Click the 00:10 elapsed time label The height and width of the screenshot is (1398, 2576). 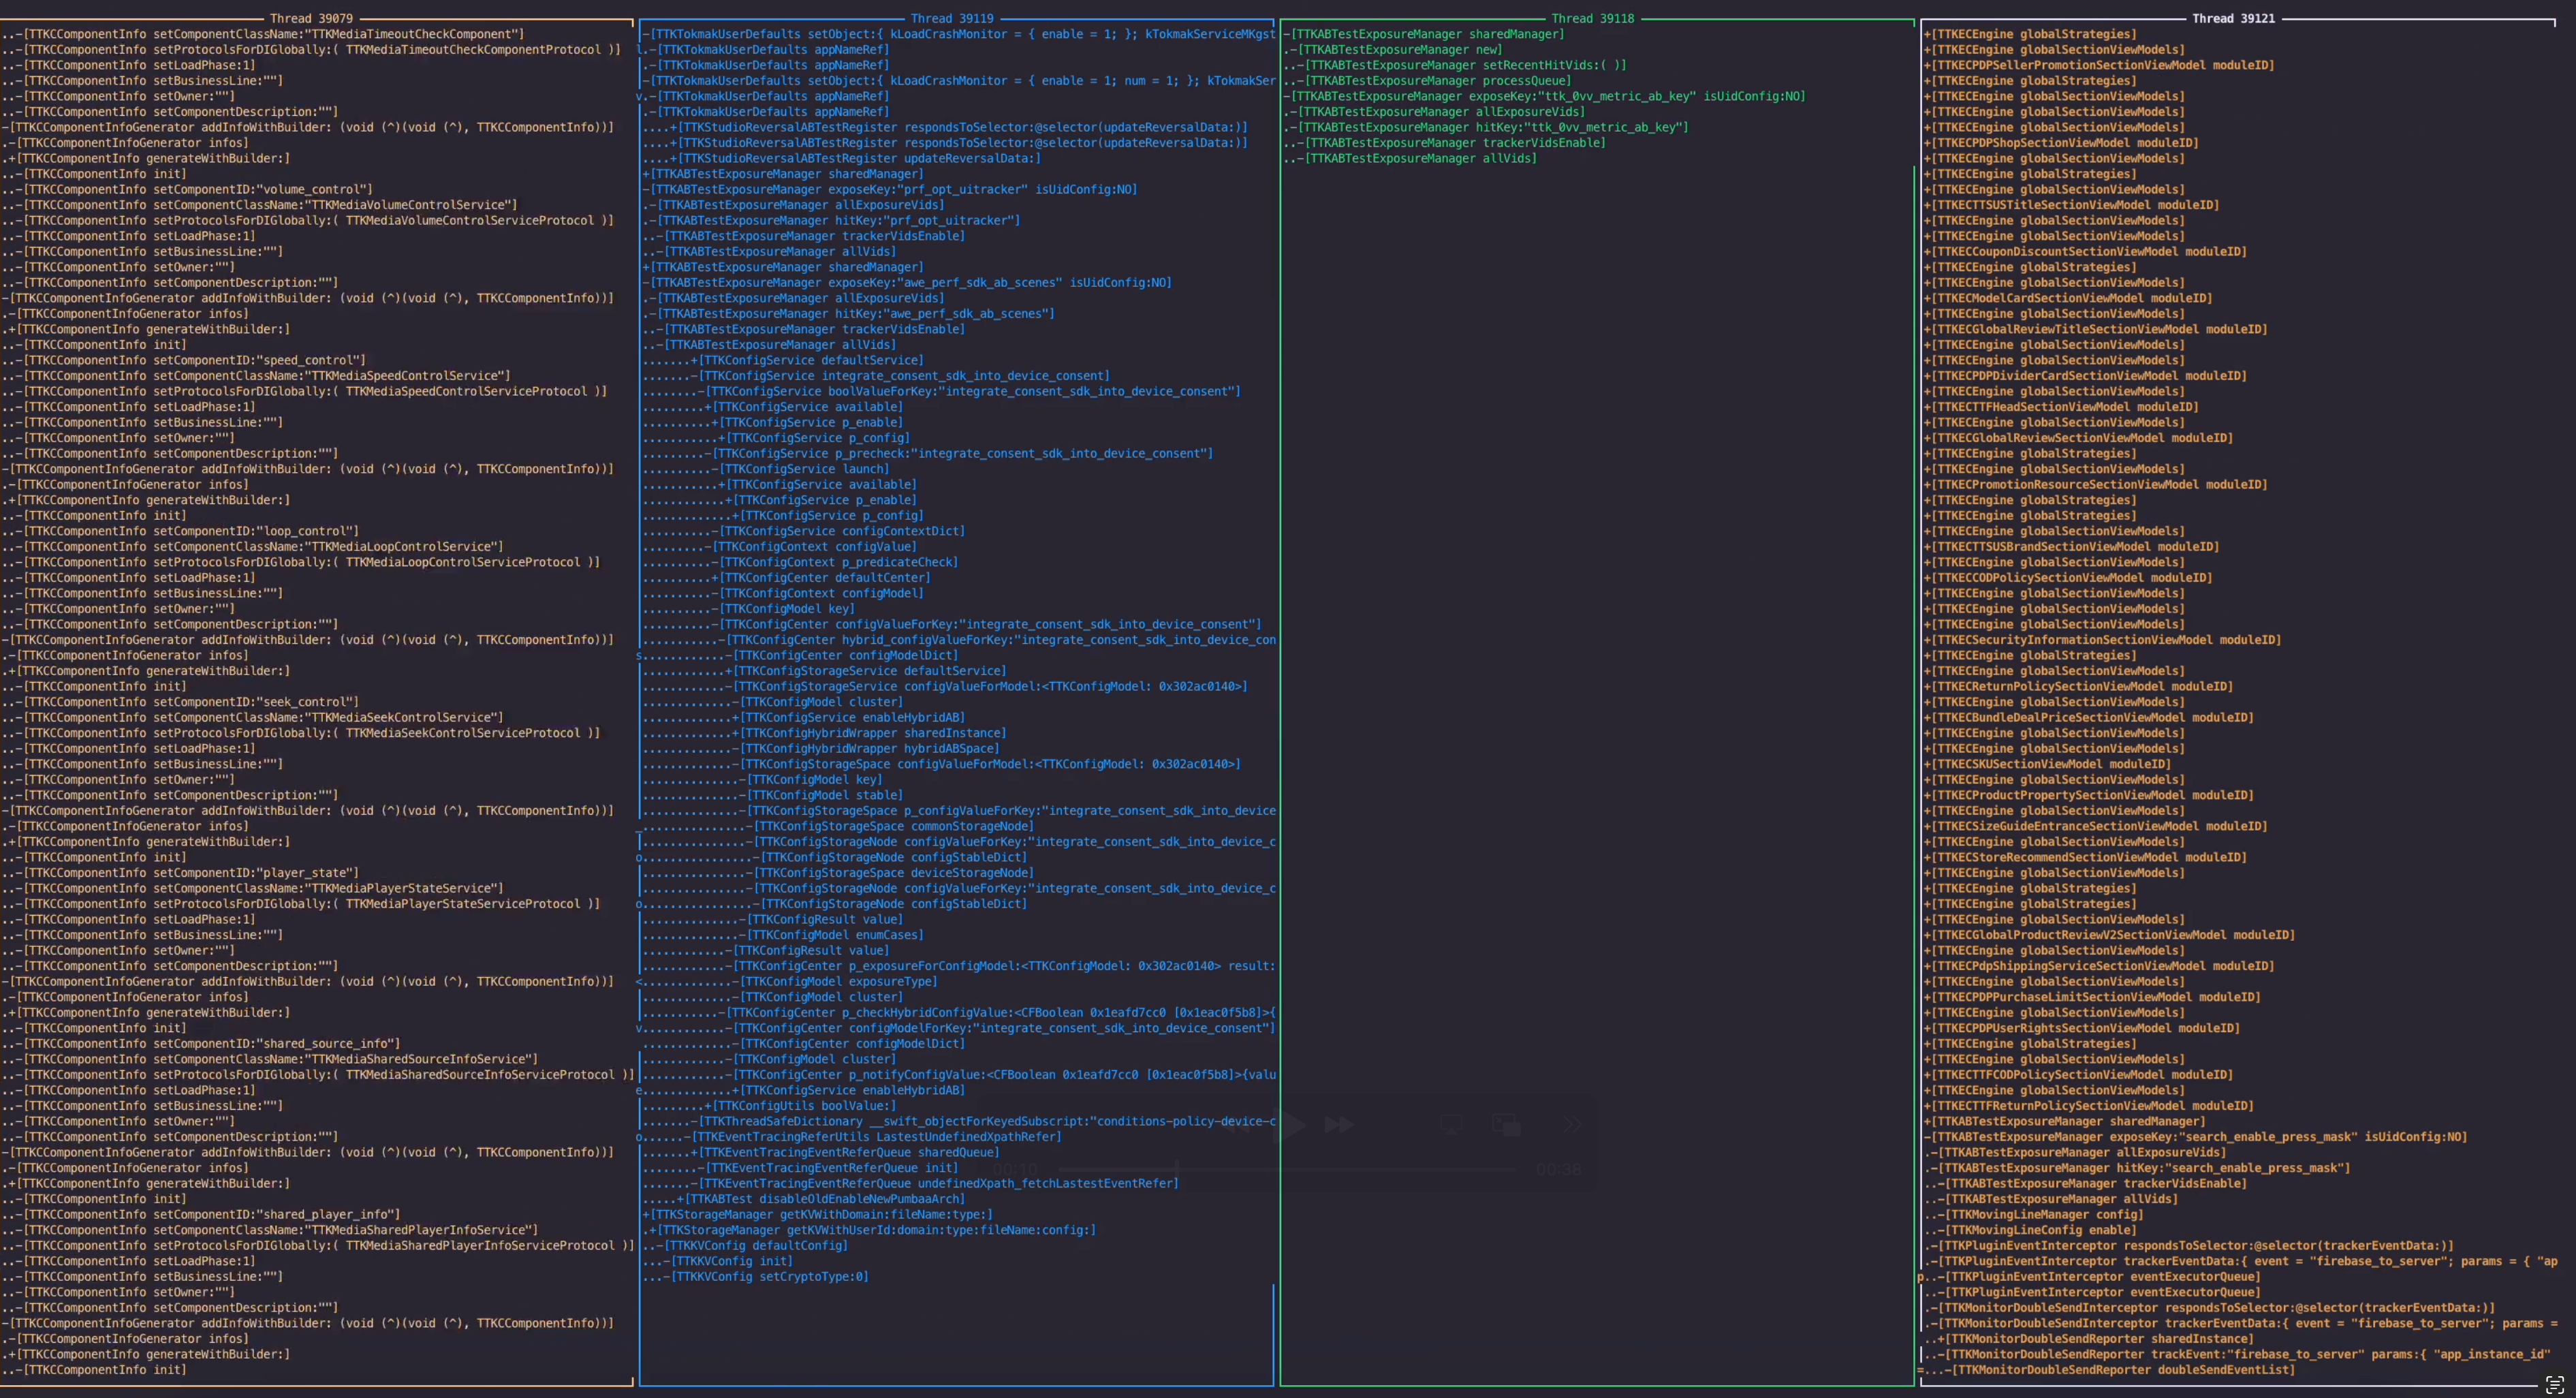pos(1015,1169)
